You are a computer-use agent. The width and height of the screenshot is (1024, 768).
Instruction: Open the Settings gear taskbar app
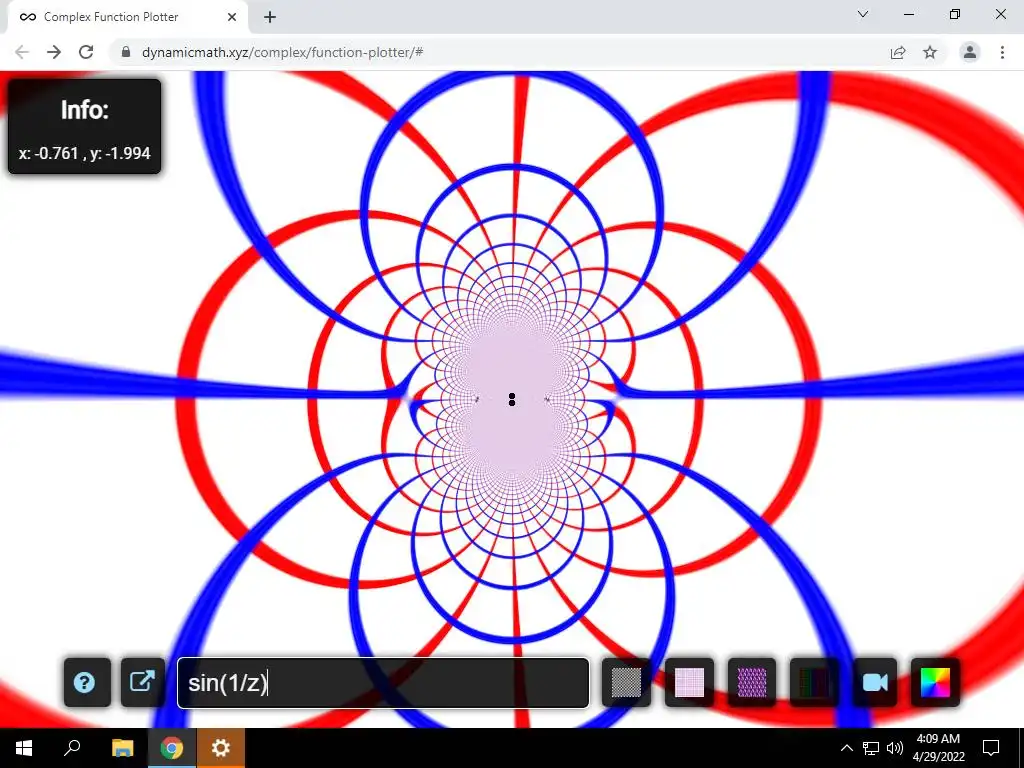click(221, 748)
